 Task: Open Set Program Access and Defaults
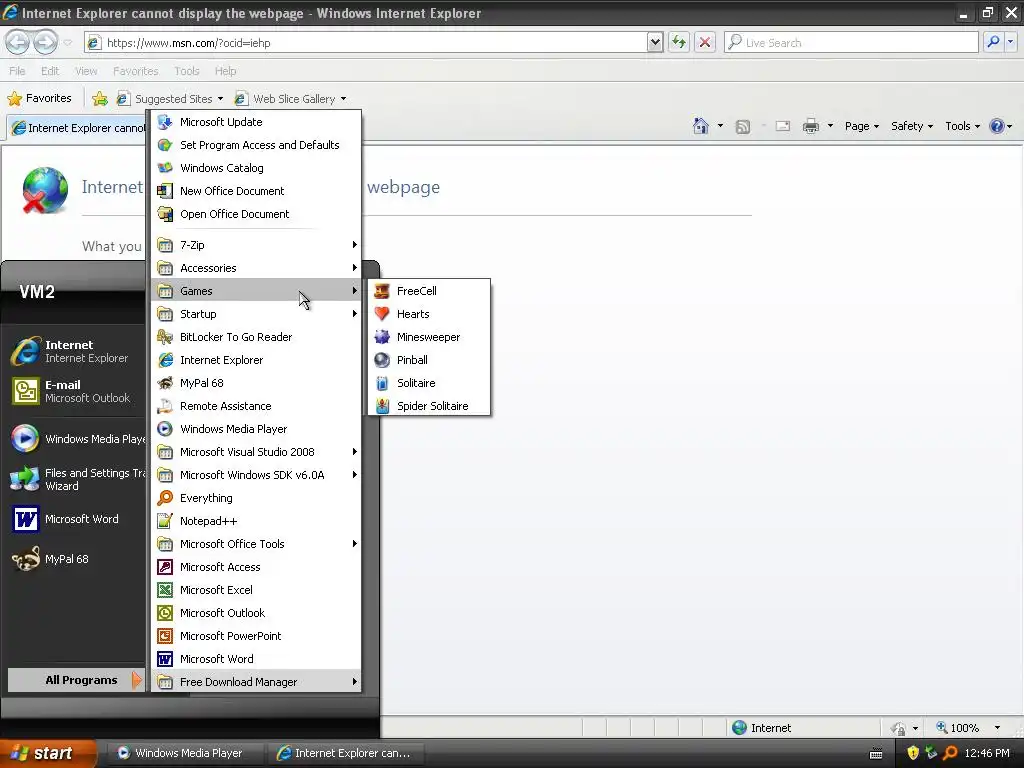click(x=256, y=145)
